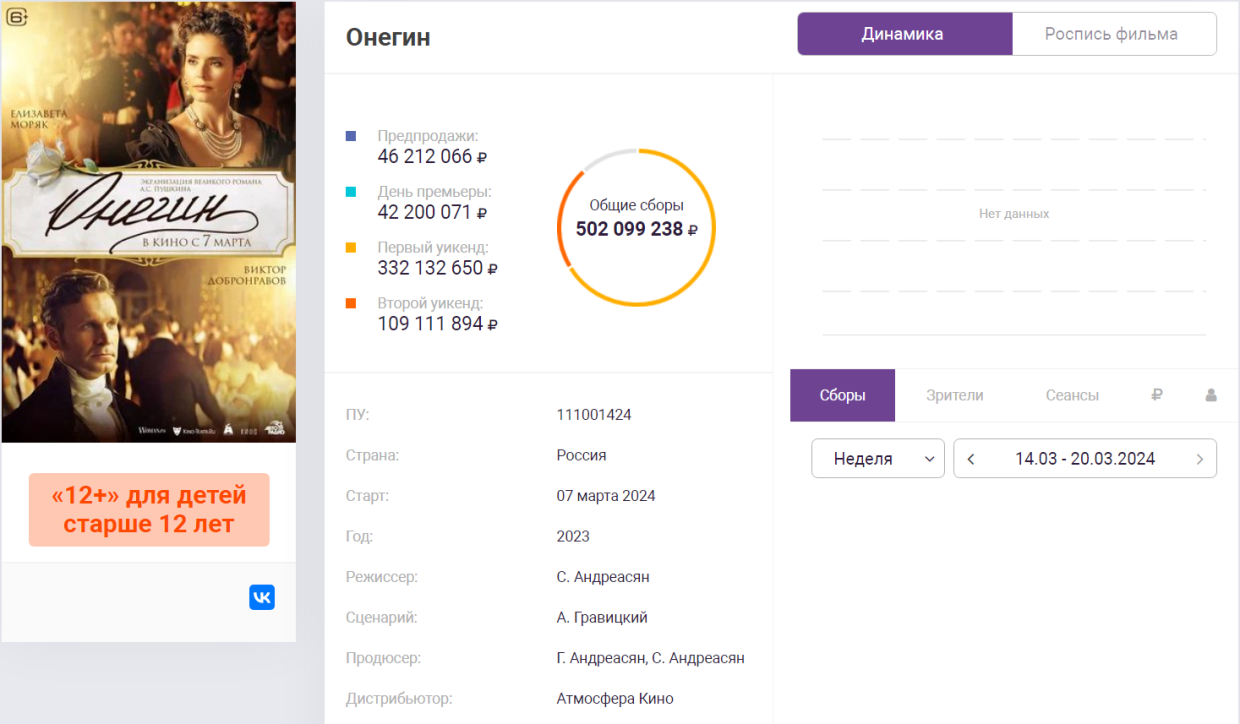Click distributor Атмосфера Кино
1240x724 pixels.
[x=615, y=699]
